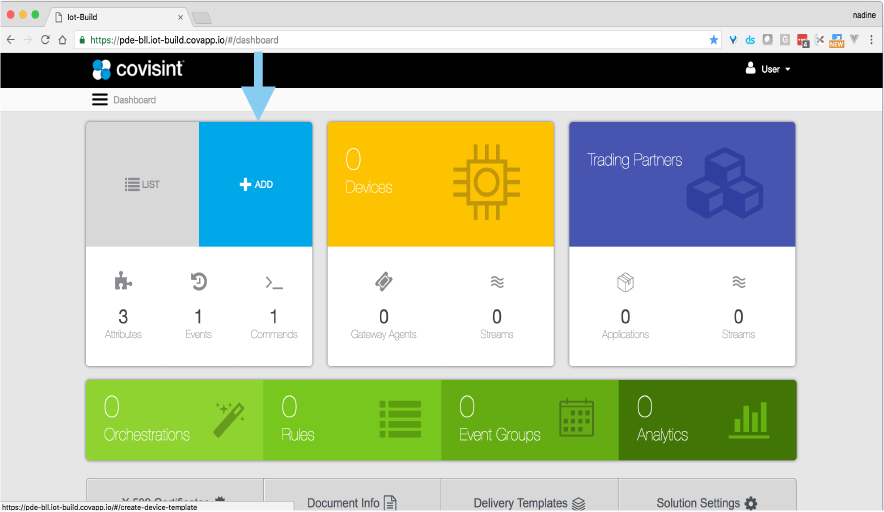Open the Chrome three-dot menu
This screenshot has width=884, height=512.
pyautogui.click(x=871, y=40)
